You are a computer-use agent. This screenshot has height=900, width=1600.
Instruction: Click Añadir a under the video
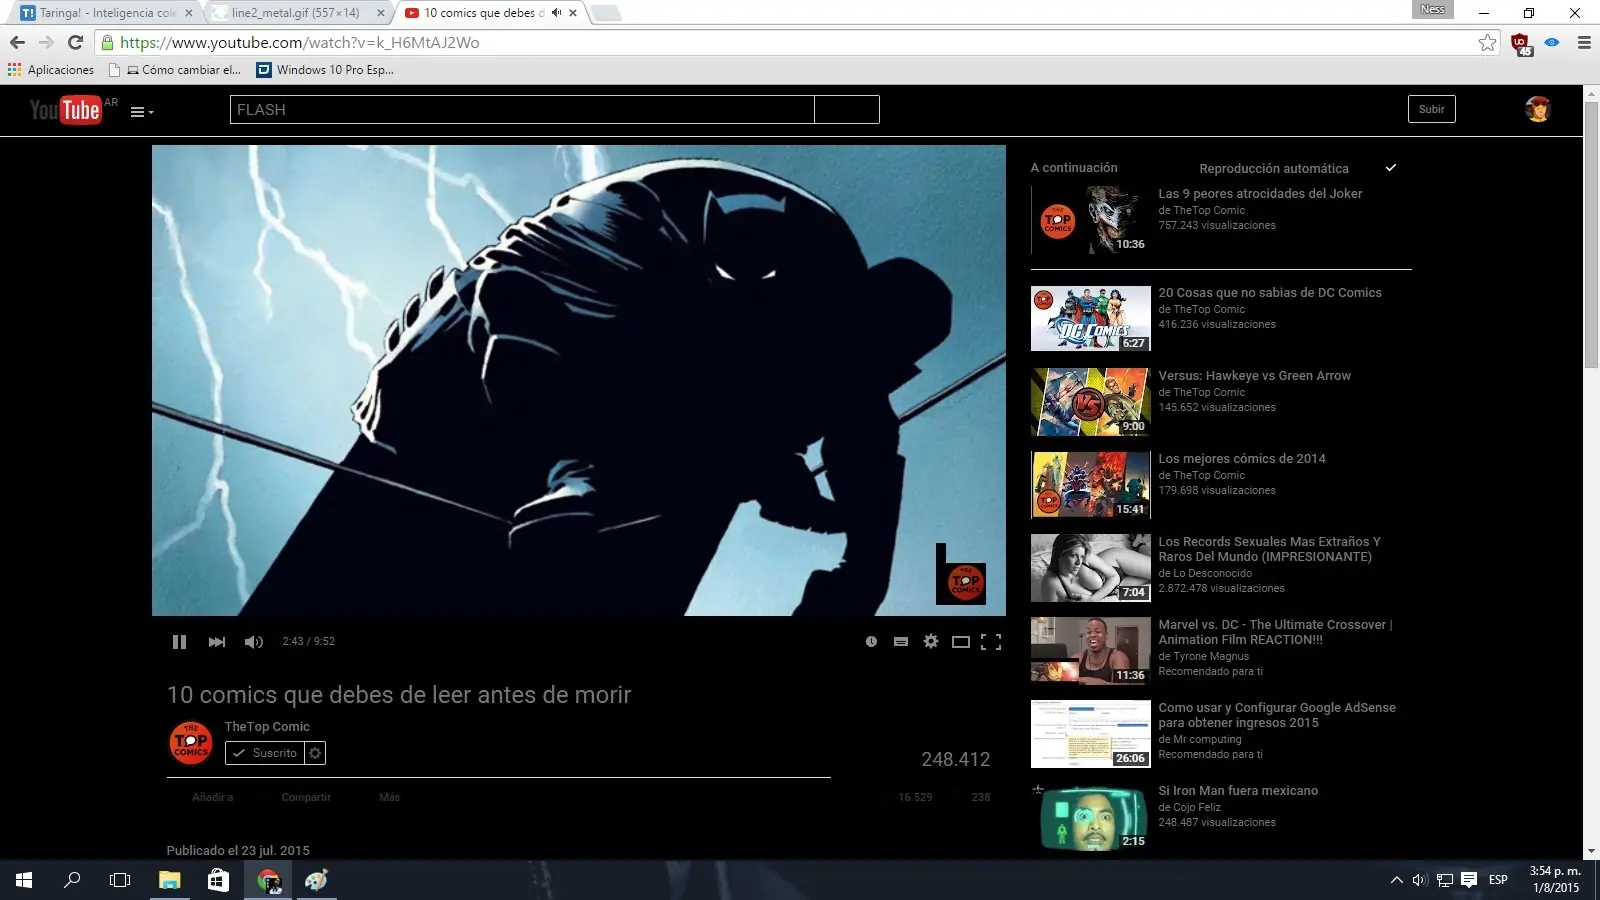[212, 797]
